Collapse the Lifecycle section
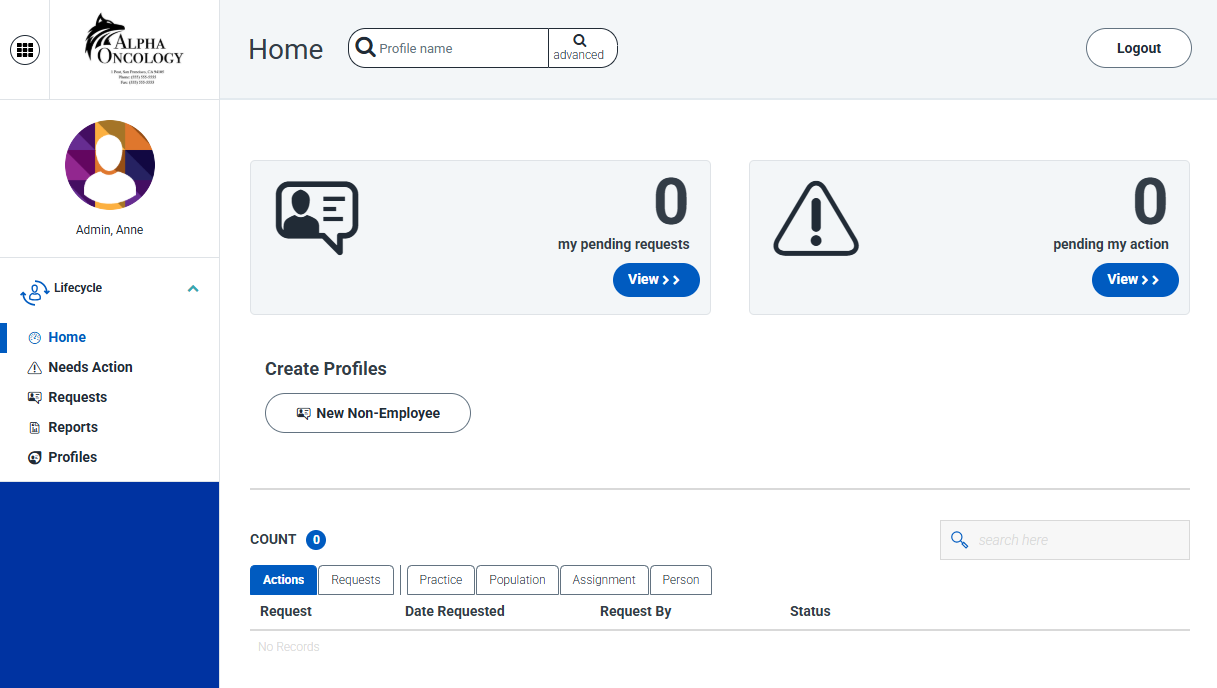 click(192, 288)
